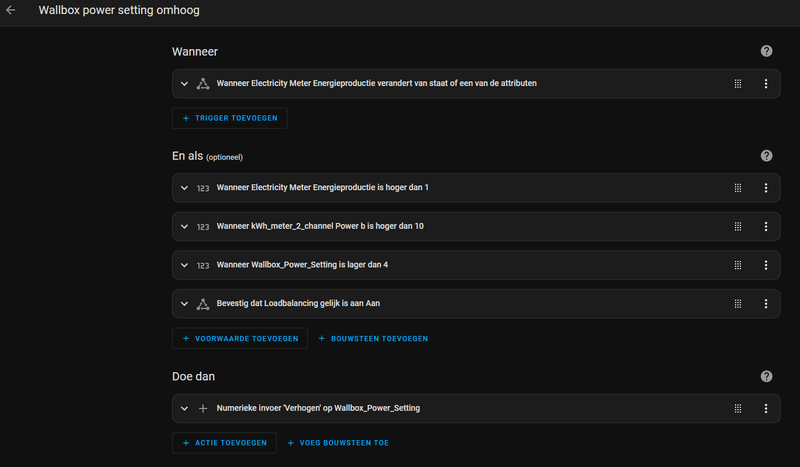Viewport: 800px width, 467px height.
Task: Open help for the En als section
Action: point(766,156)
